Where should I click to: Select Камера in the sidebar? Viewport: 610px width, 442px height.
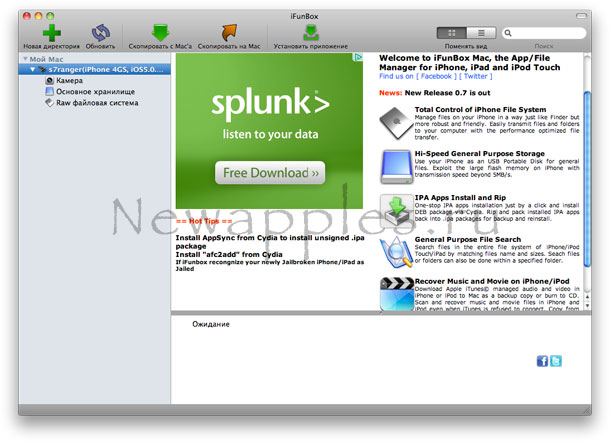click(69, 80)
